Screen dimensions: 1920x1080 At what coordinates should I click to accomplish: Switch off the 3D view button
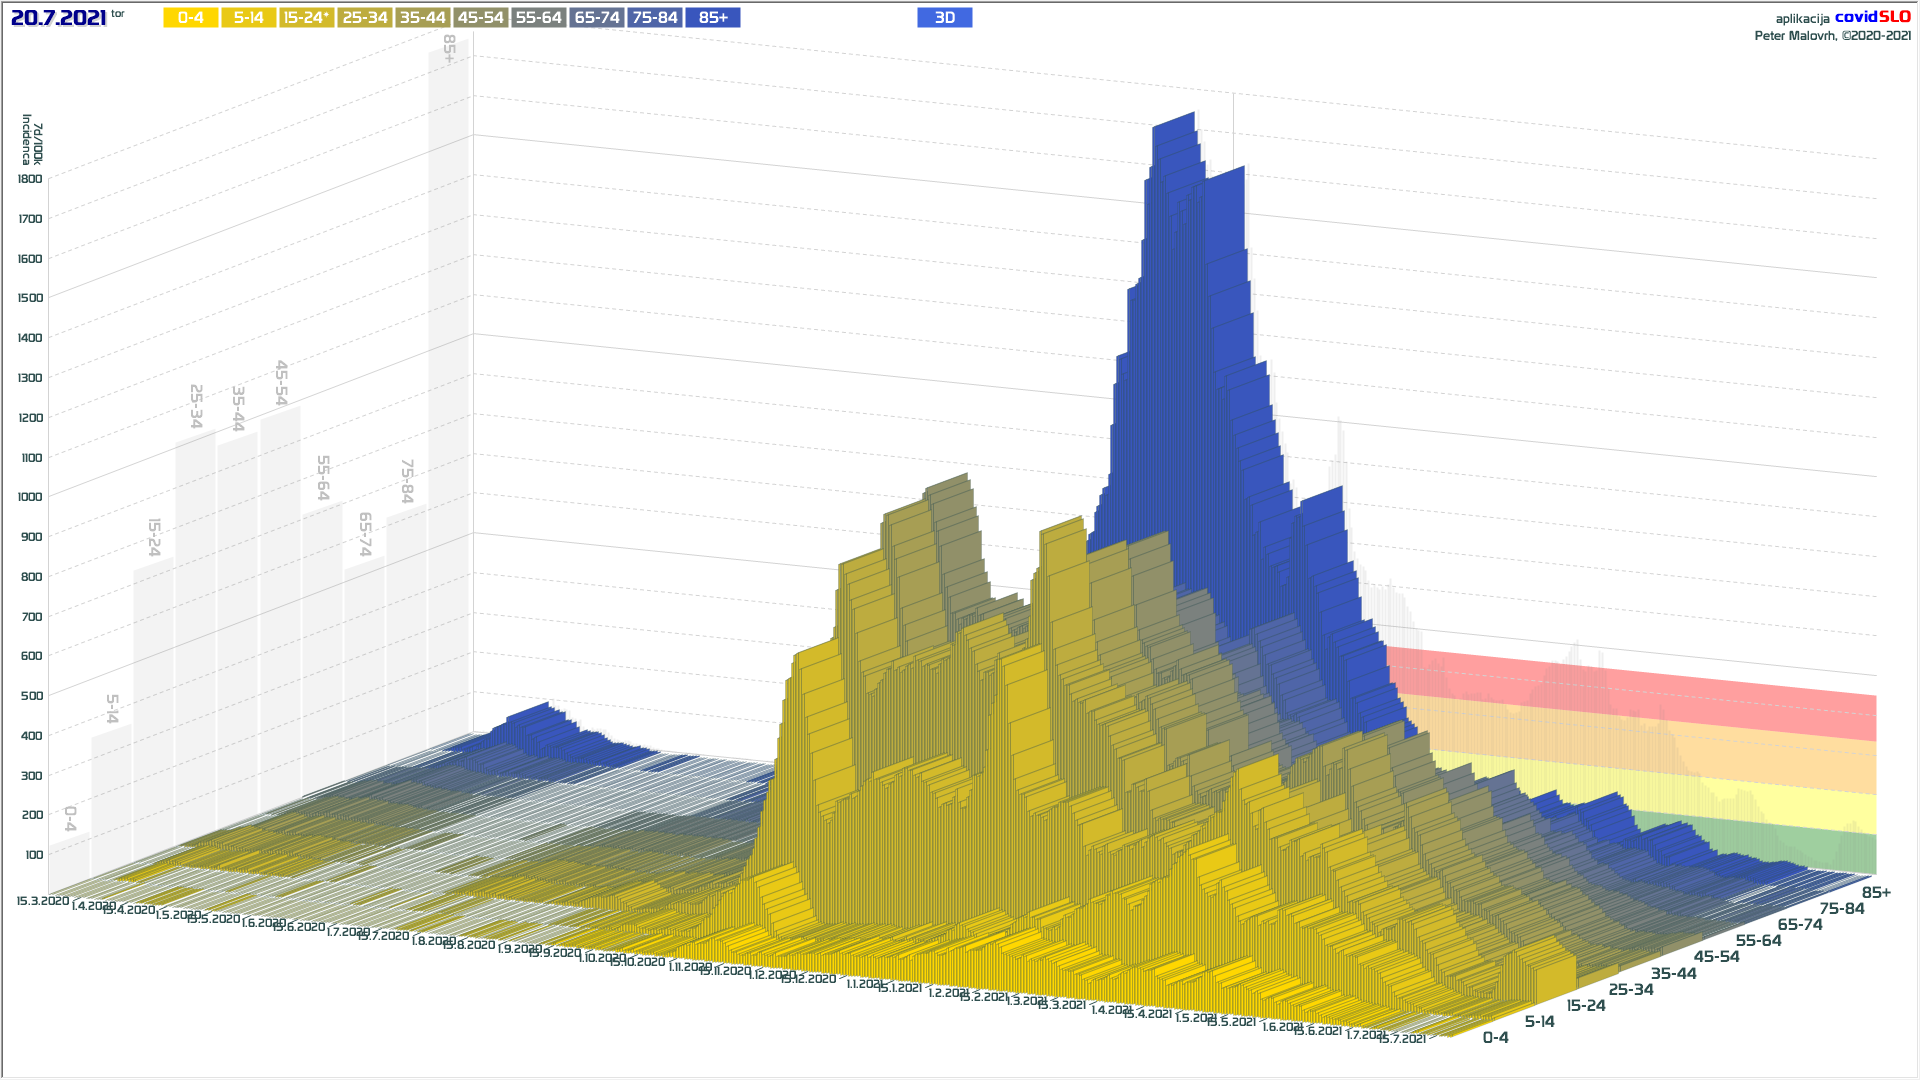point(944,18)
